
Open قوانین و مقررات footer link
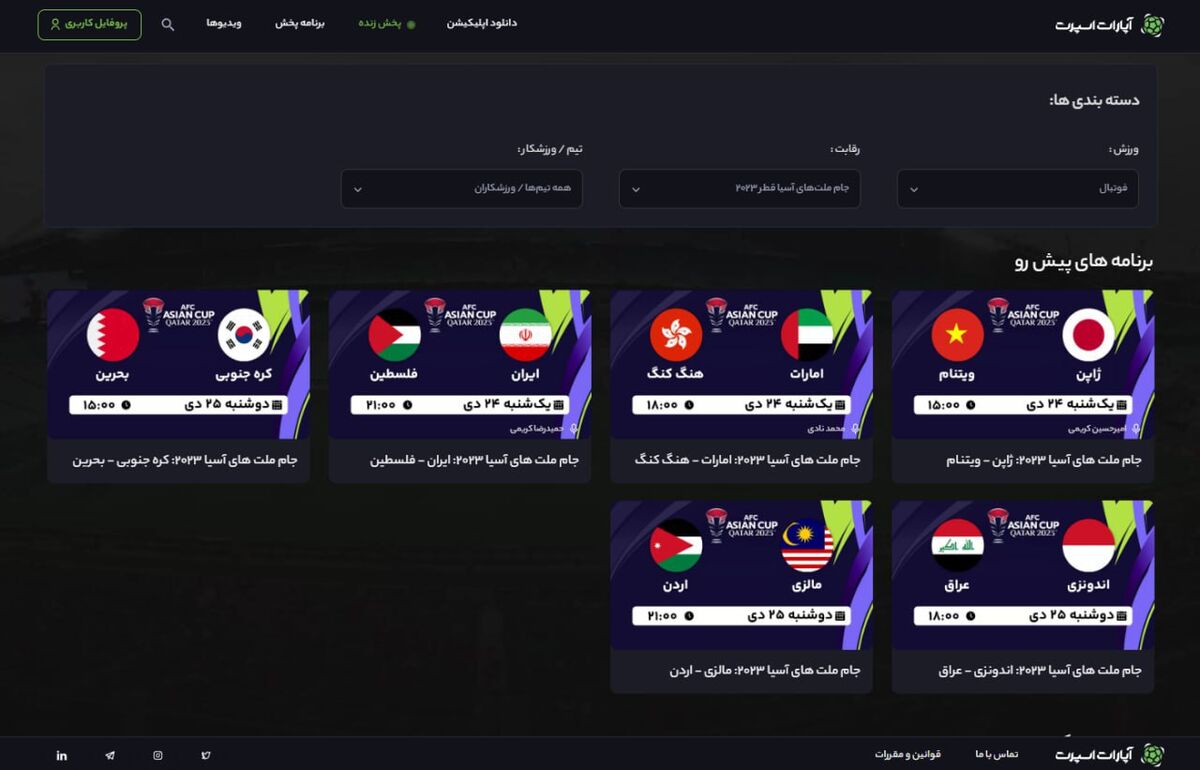[x=908, y=754]
